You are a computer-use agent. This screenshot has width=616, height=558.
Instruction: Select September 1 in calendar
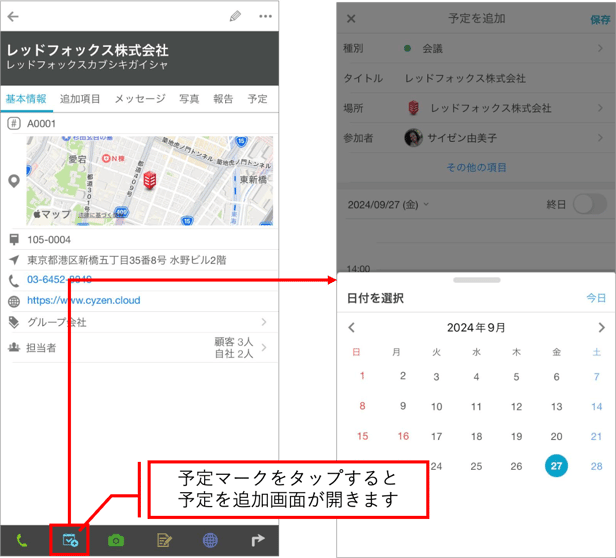(x=362, y=376)
